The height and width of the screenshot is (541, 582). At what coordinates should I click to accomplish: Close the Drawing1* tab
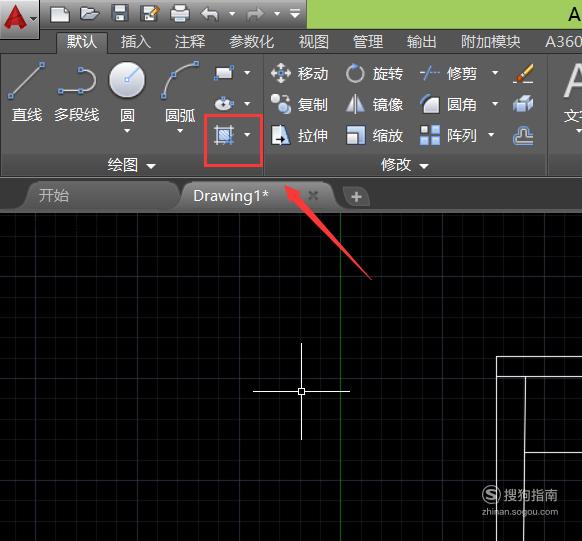point(313,196)
